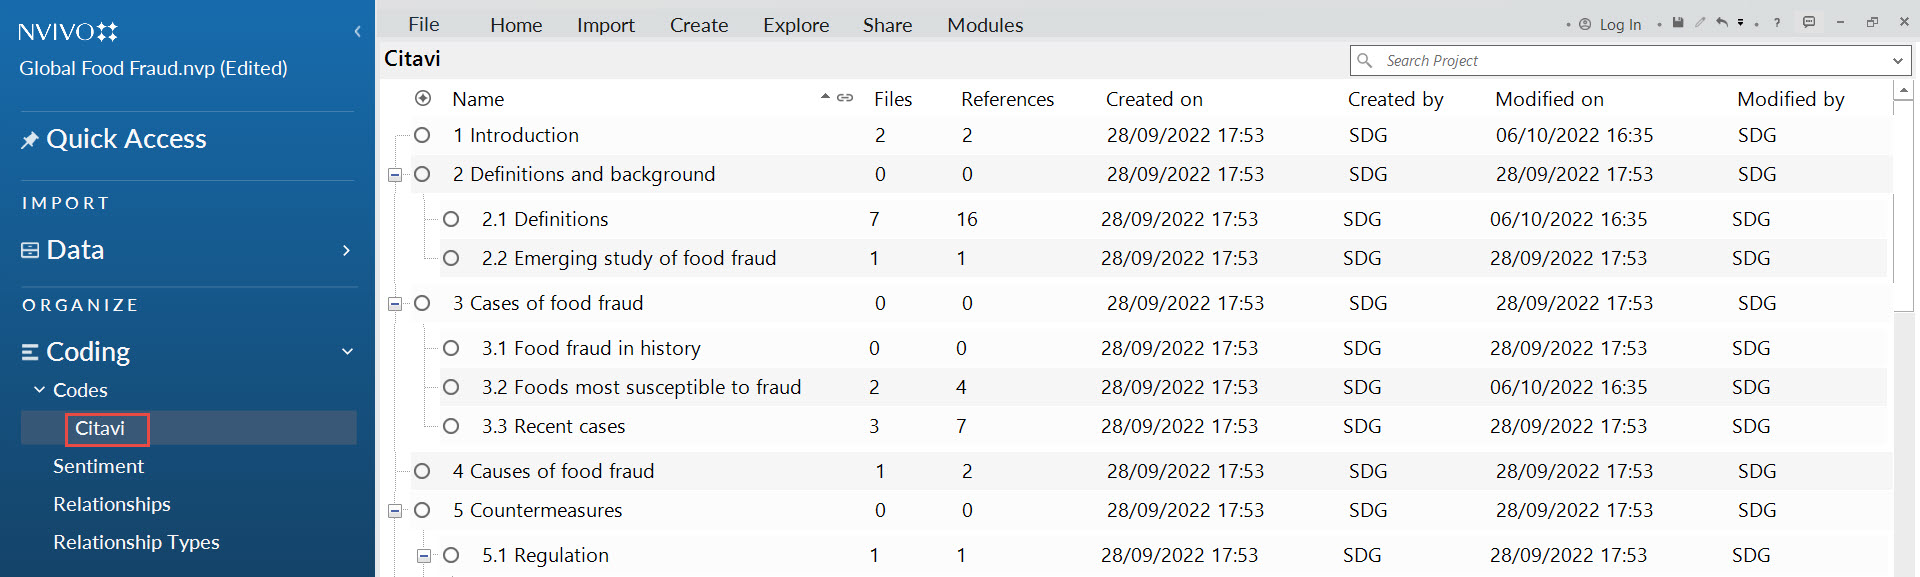
Task: Open the help question mark icon
Action: 1777,23
